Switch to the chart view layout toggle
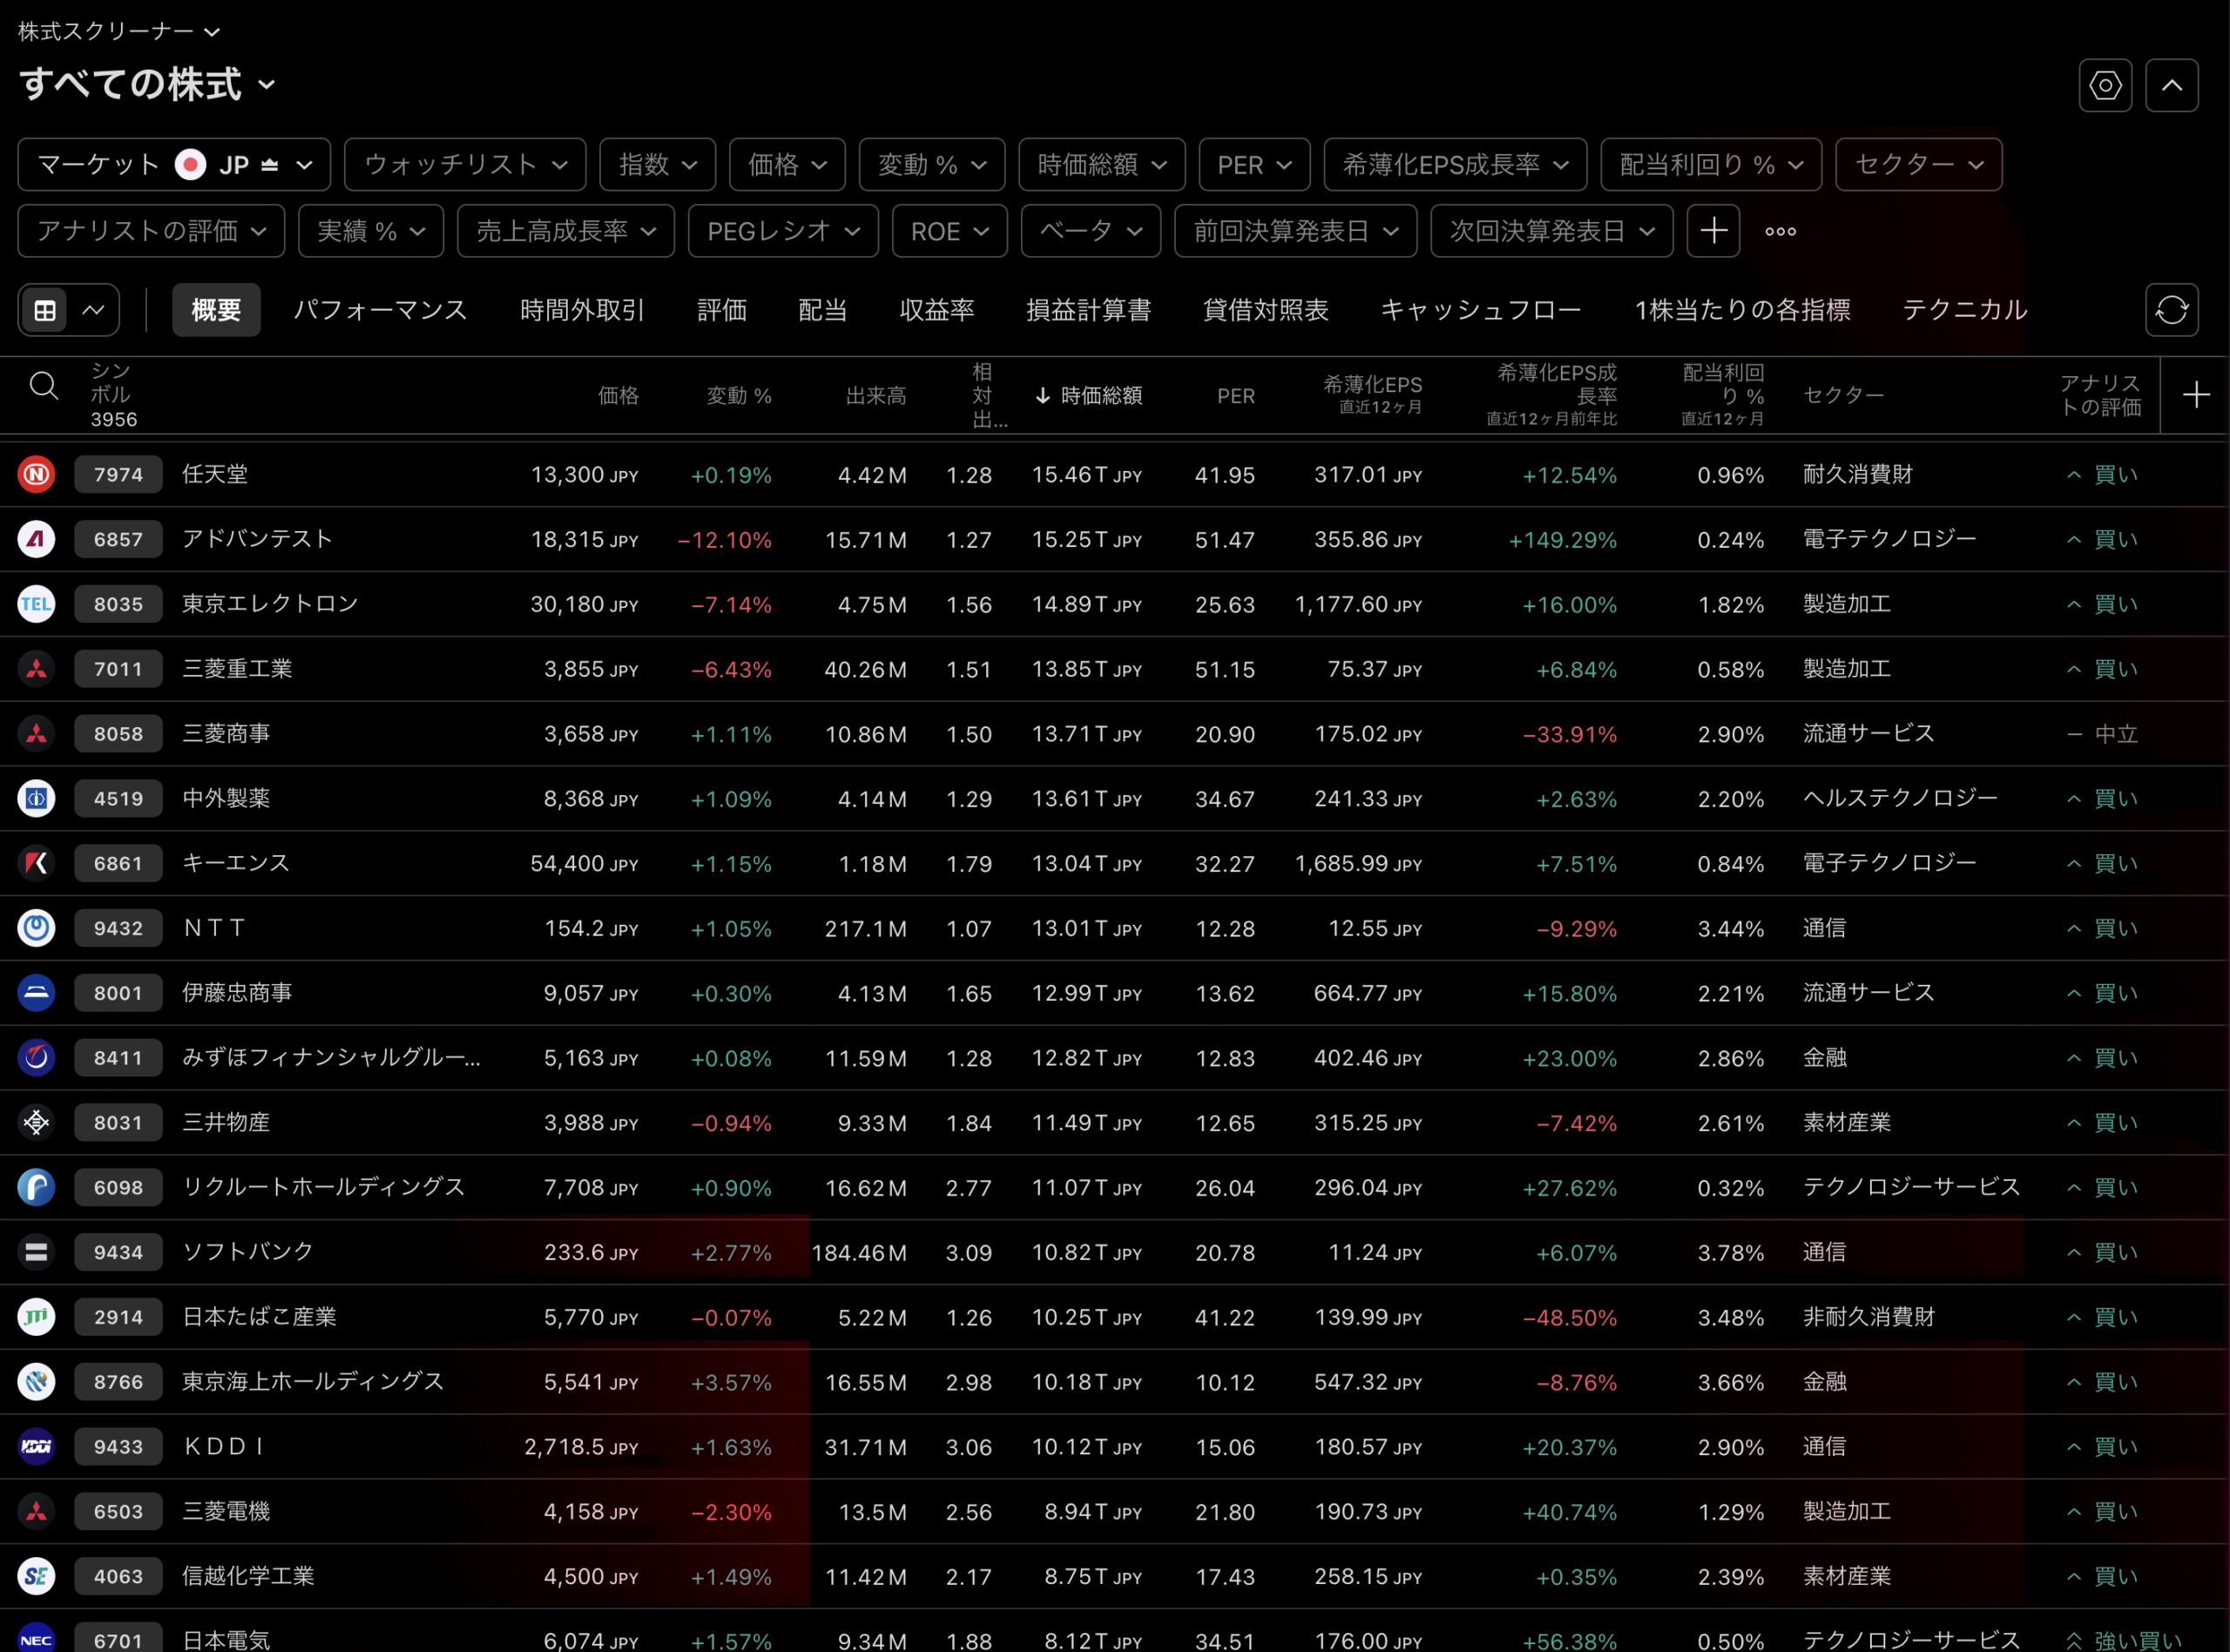This screenshot has height=1652, width=2230. 93,310
